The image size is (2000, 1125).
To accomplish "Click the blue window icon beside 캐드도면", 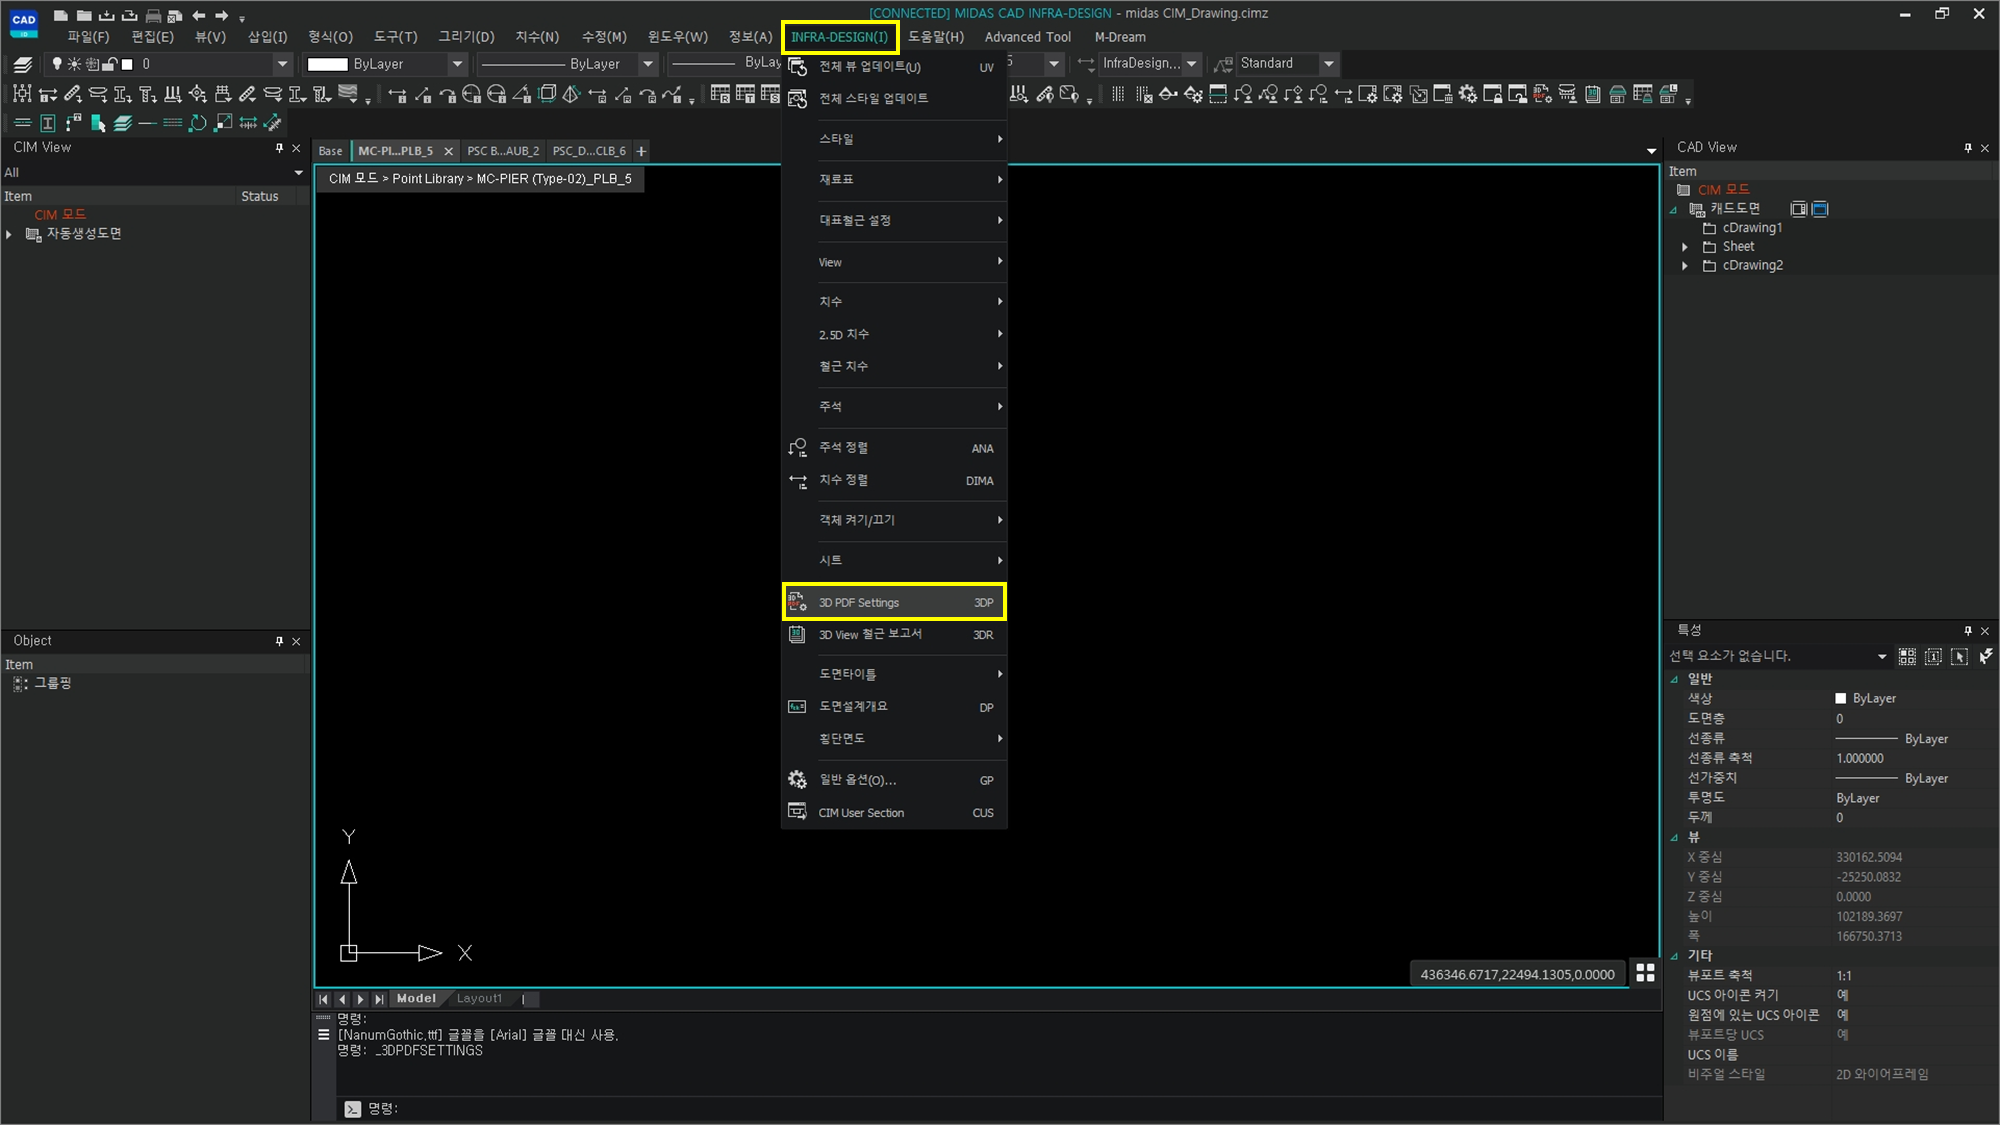I will [1820, 209].
